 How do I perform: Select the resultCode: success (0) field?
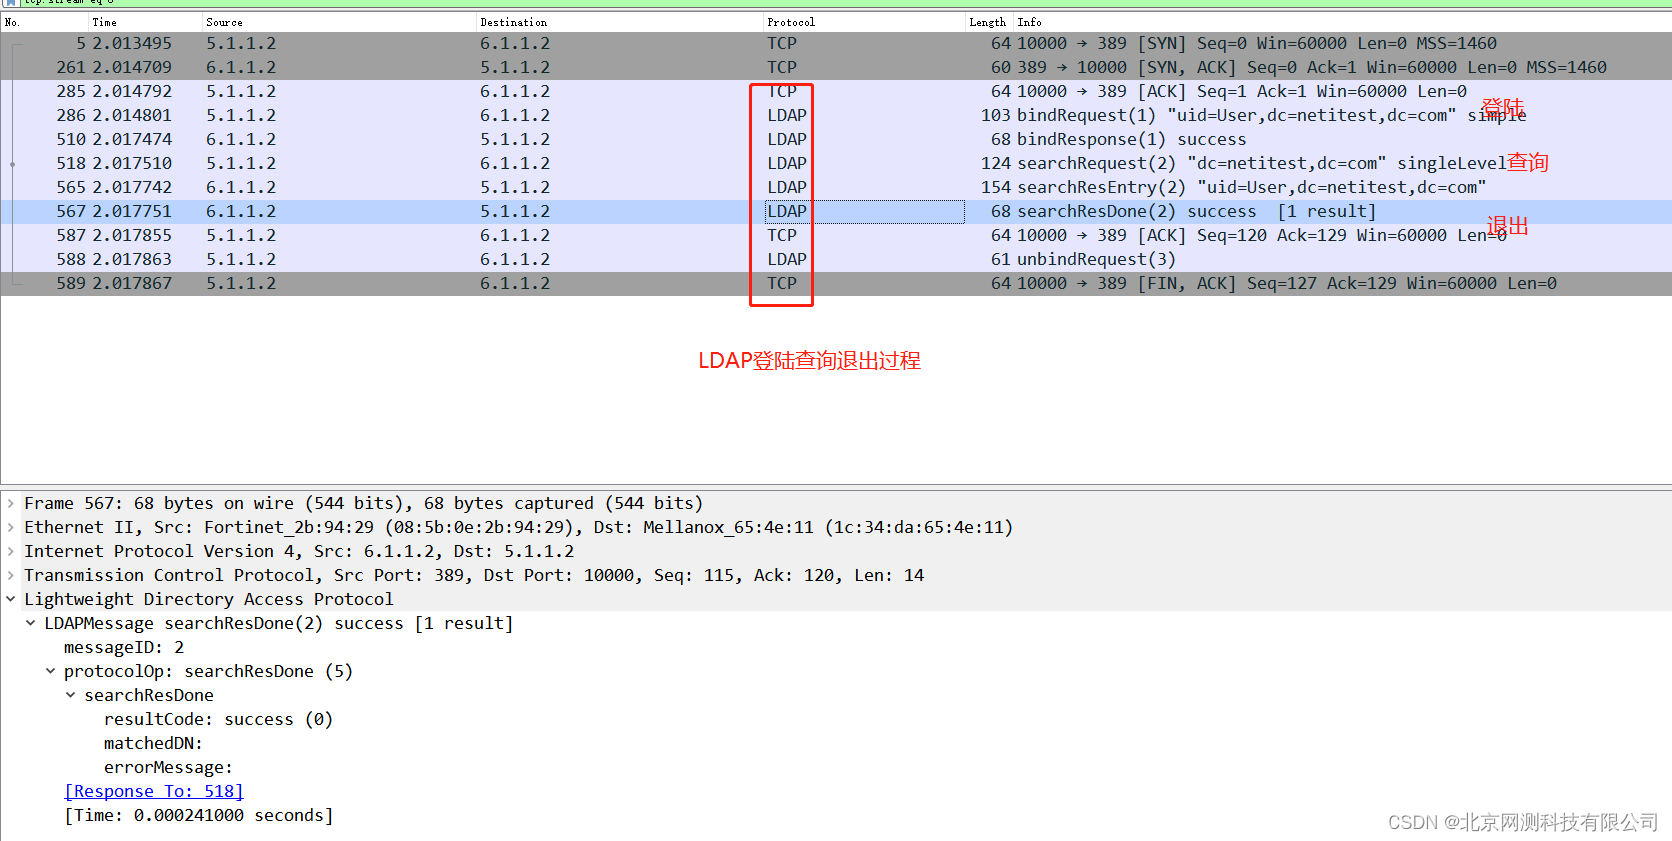218,719
